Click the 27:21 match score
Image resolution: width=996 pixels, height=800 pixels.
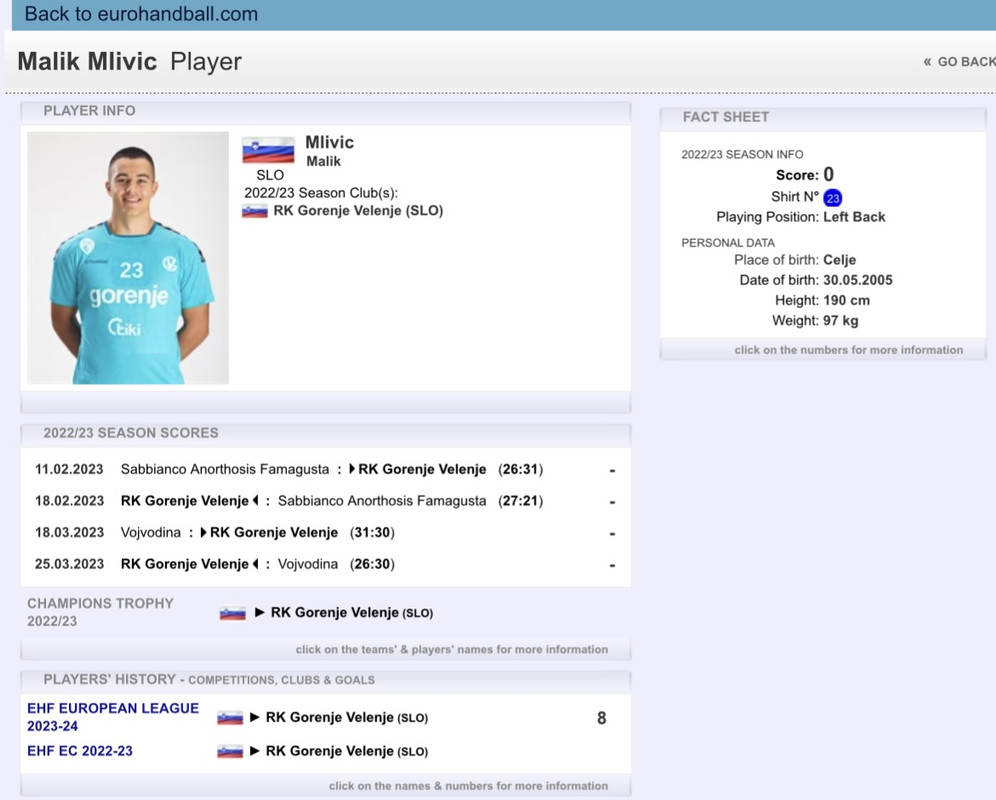520,501
